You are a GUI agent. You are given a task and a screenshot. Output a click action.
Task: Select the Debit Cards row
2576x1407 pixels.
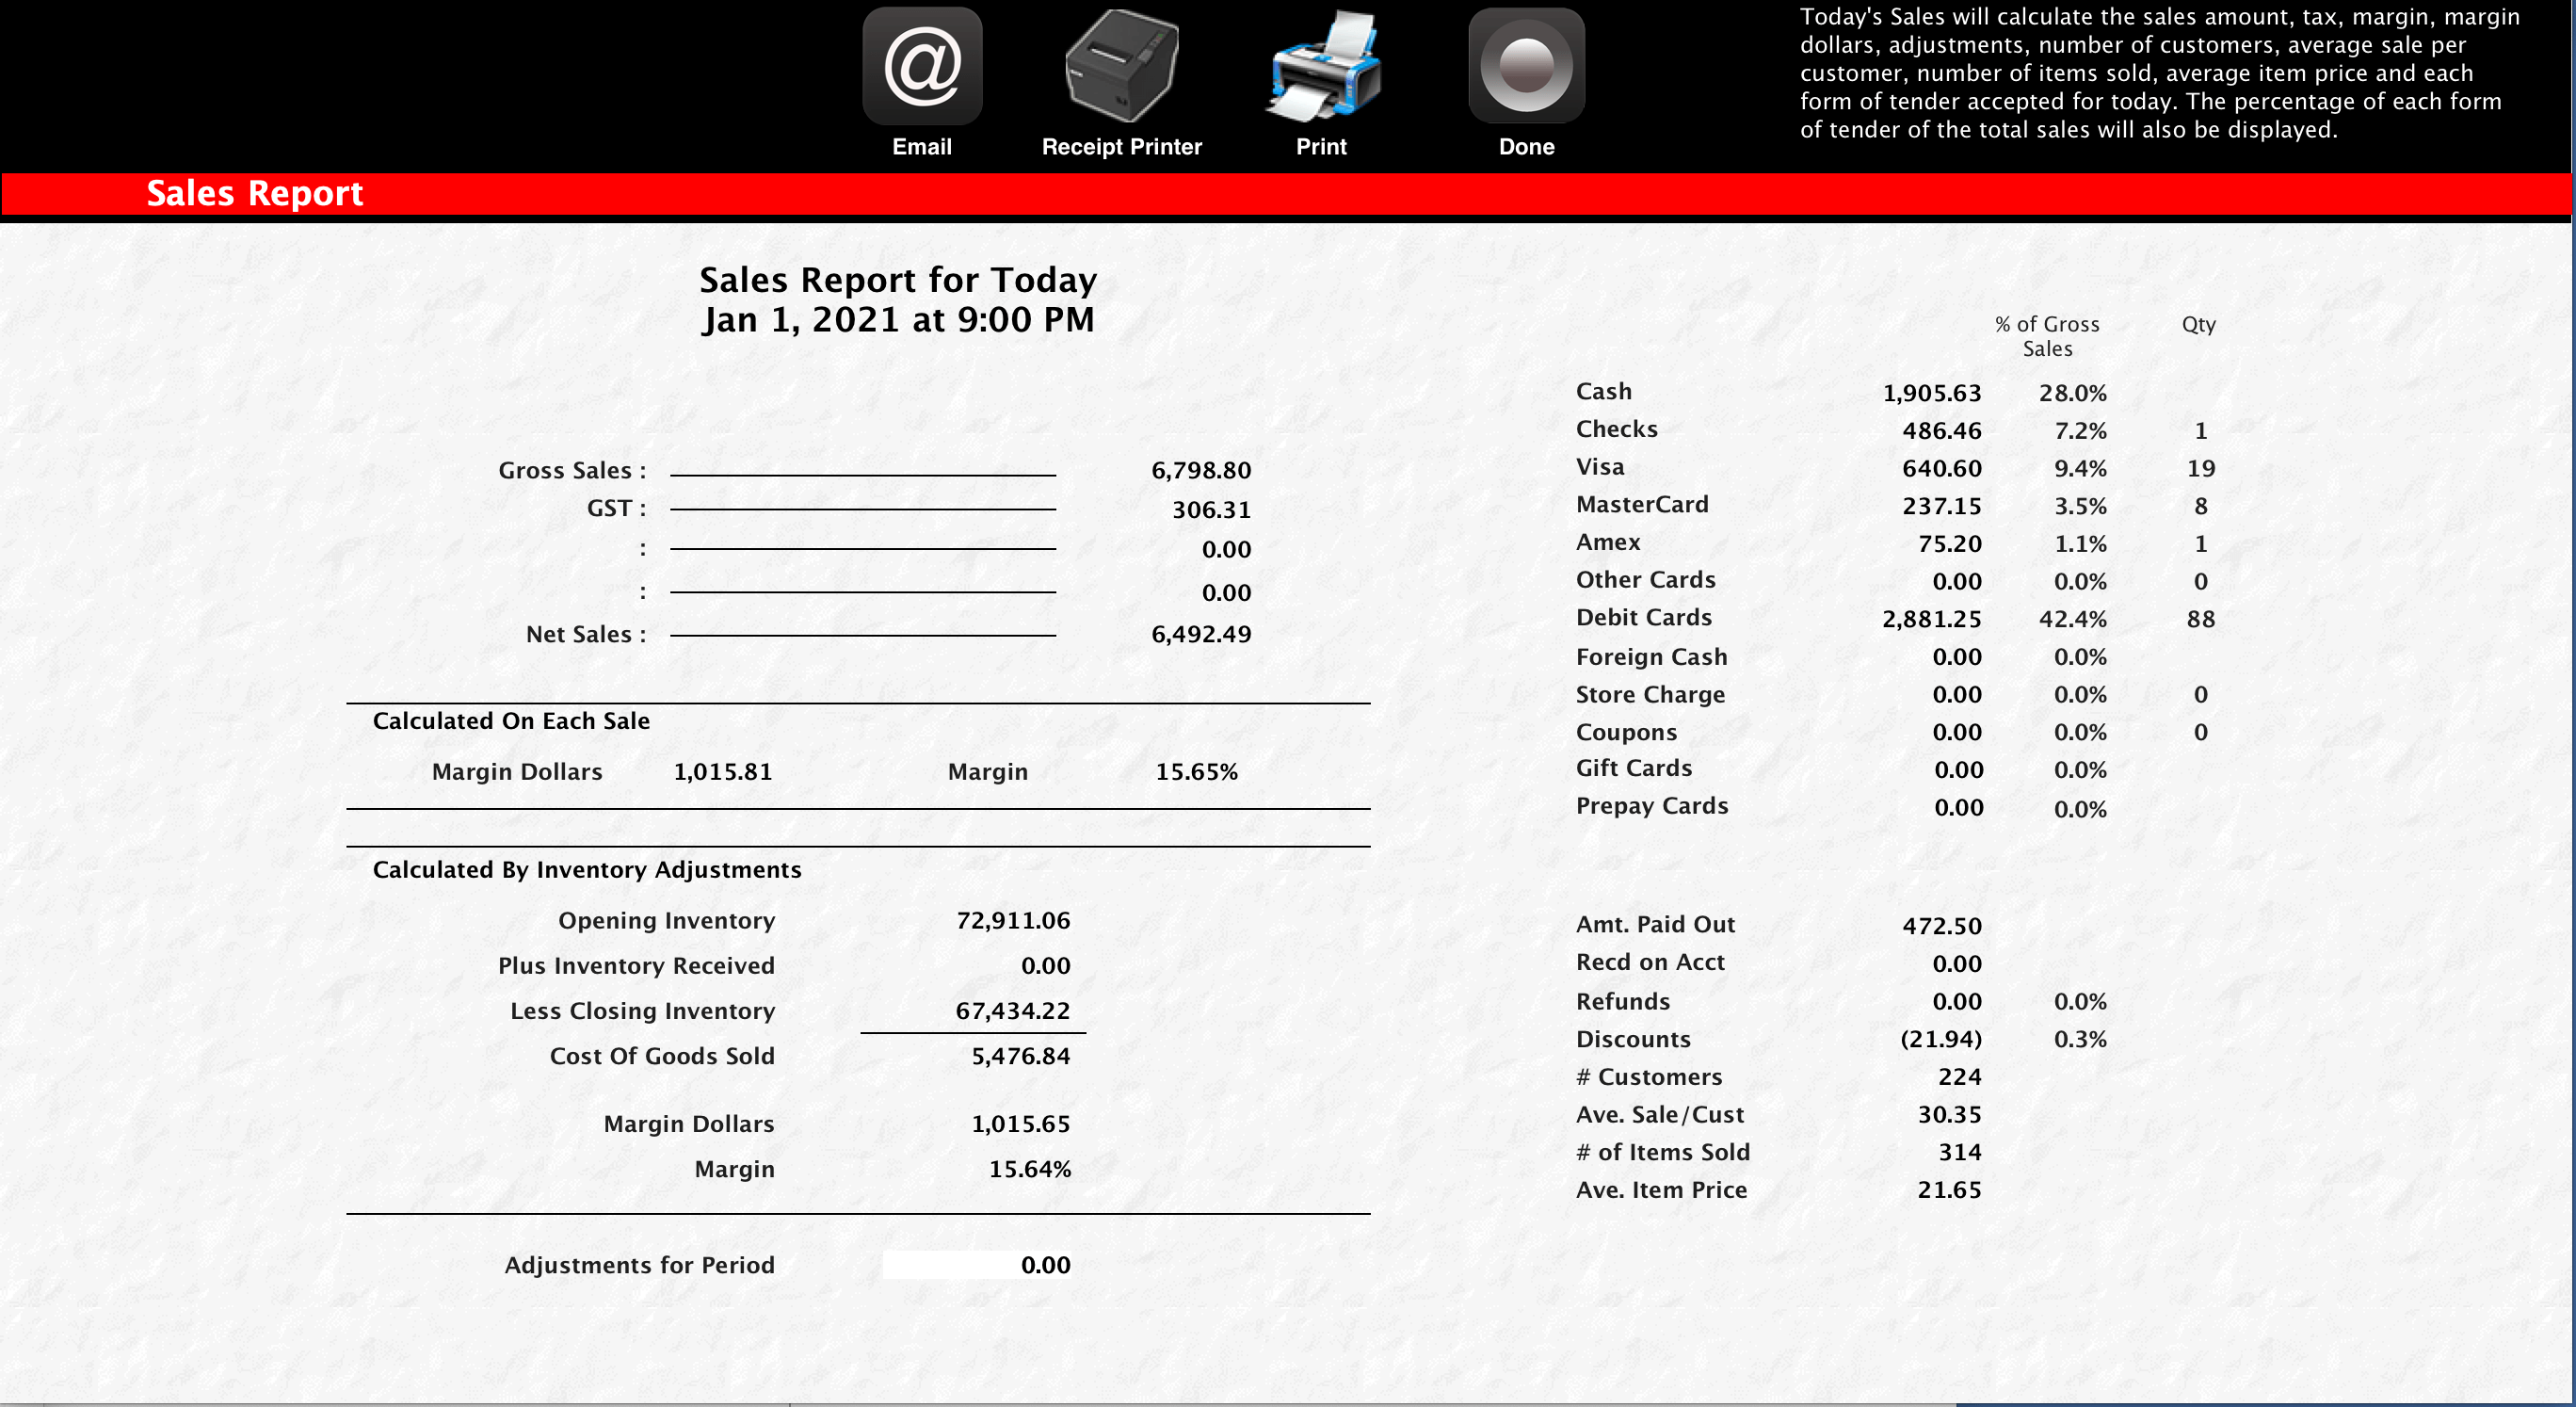point(1644,618)
